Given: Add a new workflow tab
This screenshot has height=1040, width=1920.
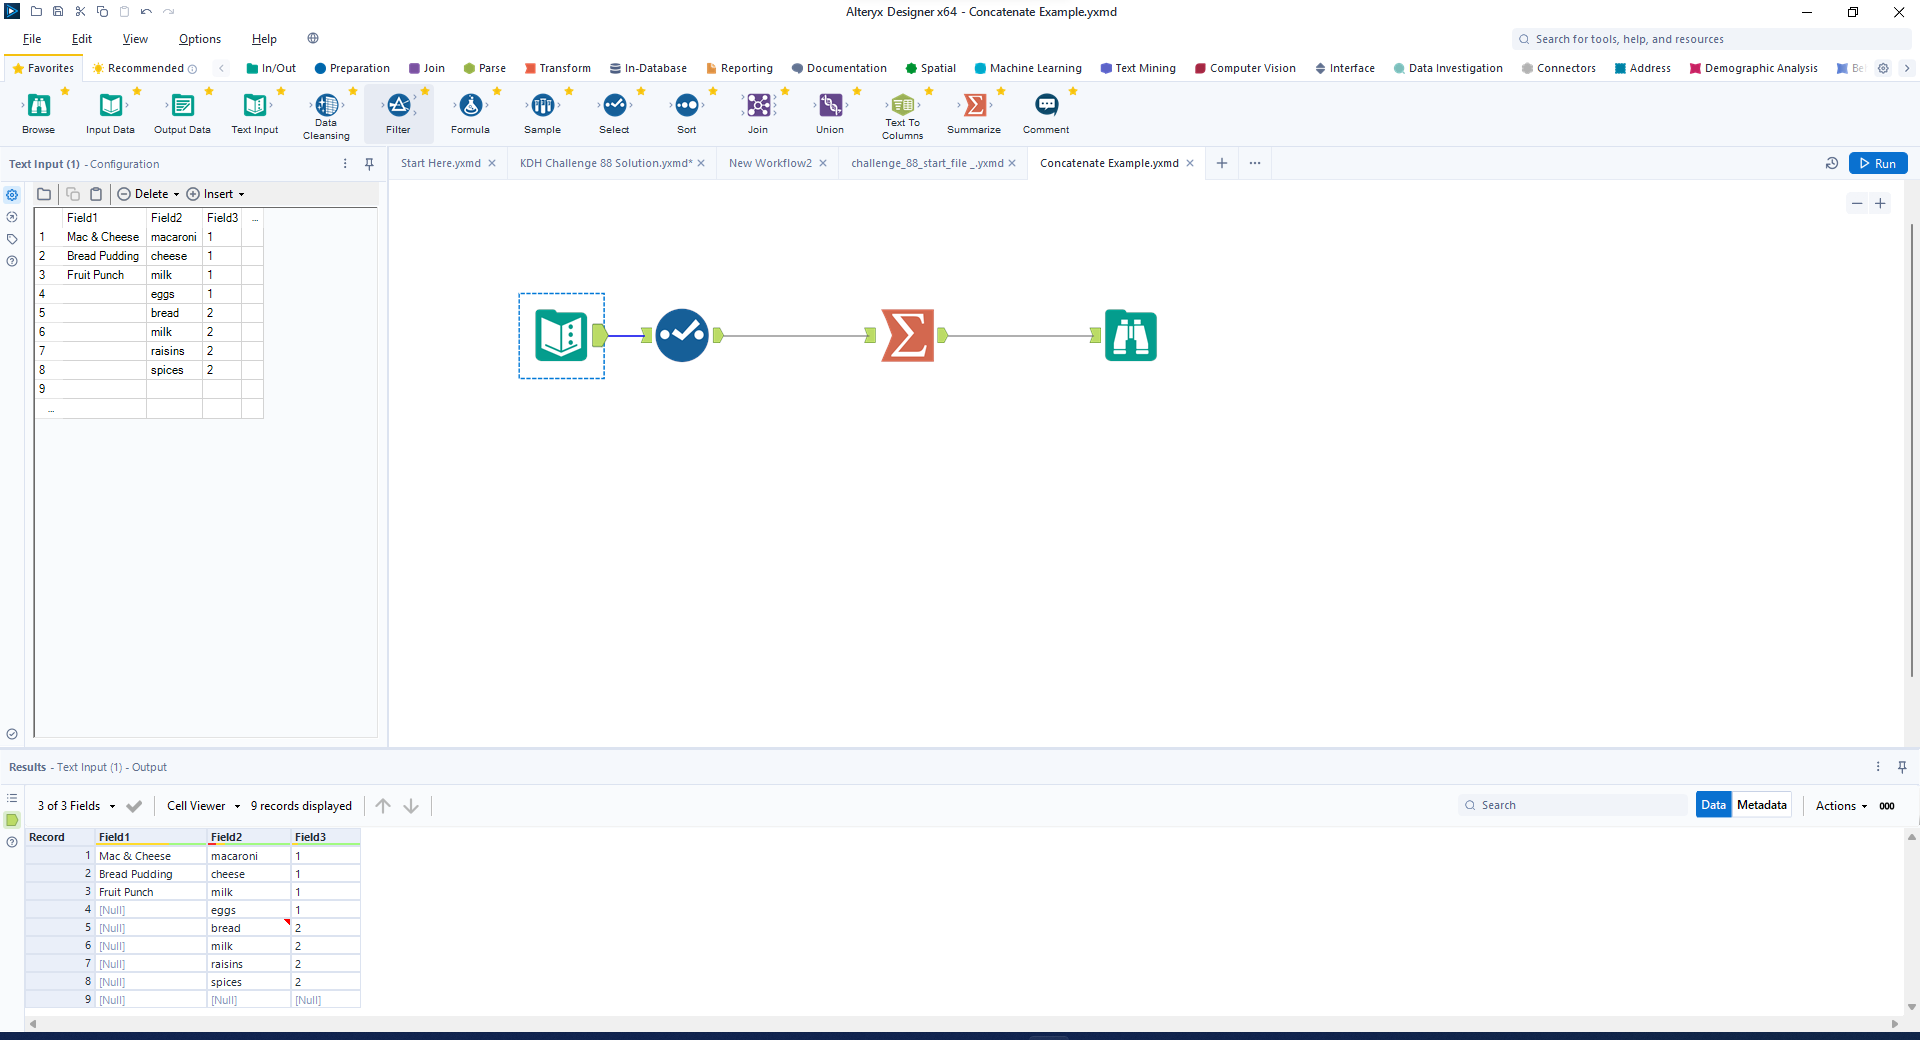Looking at the screenshot, I should tap(1222, 164).
